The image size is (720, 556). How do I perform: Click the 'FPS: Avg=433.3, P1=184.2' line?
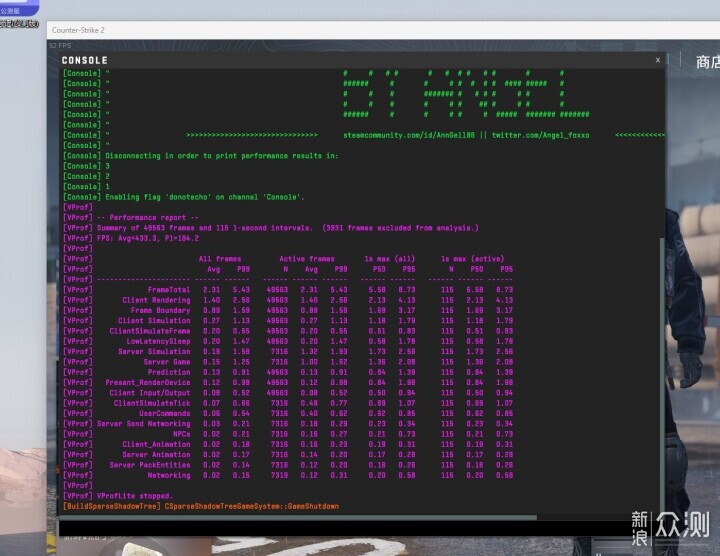147,238
